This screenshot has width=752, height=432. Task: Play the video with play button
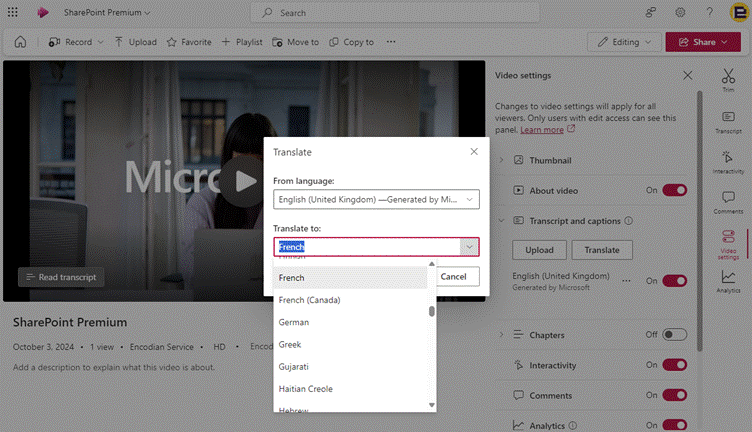(x=245, y=180)
